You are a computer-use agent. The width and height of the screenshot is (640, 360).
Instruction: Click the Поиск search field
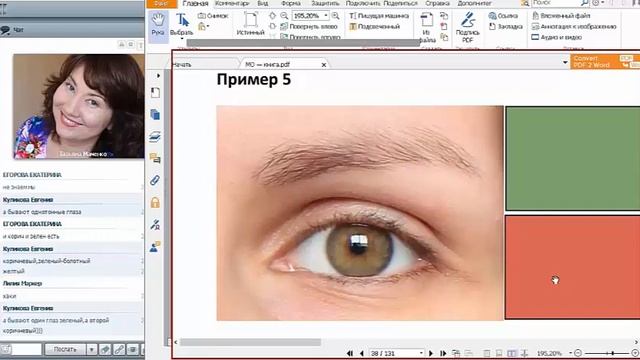560,3
